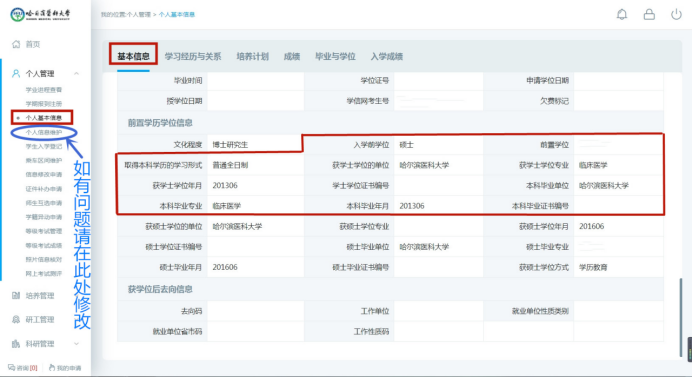Click the notification bell icon
Image resolution: width=693 pixels, height=377 pixels.
pos(622,15)
